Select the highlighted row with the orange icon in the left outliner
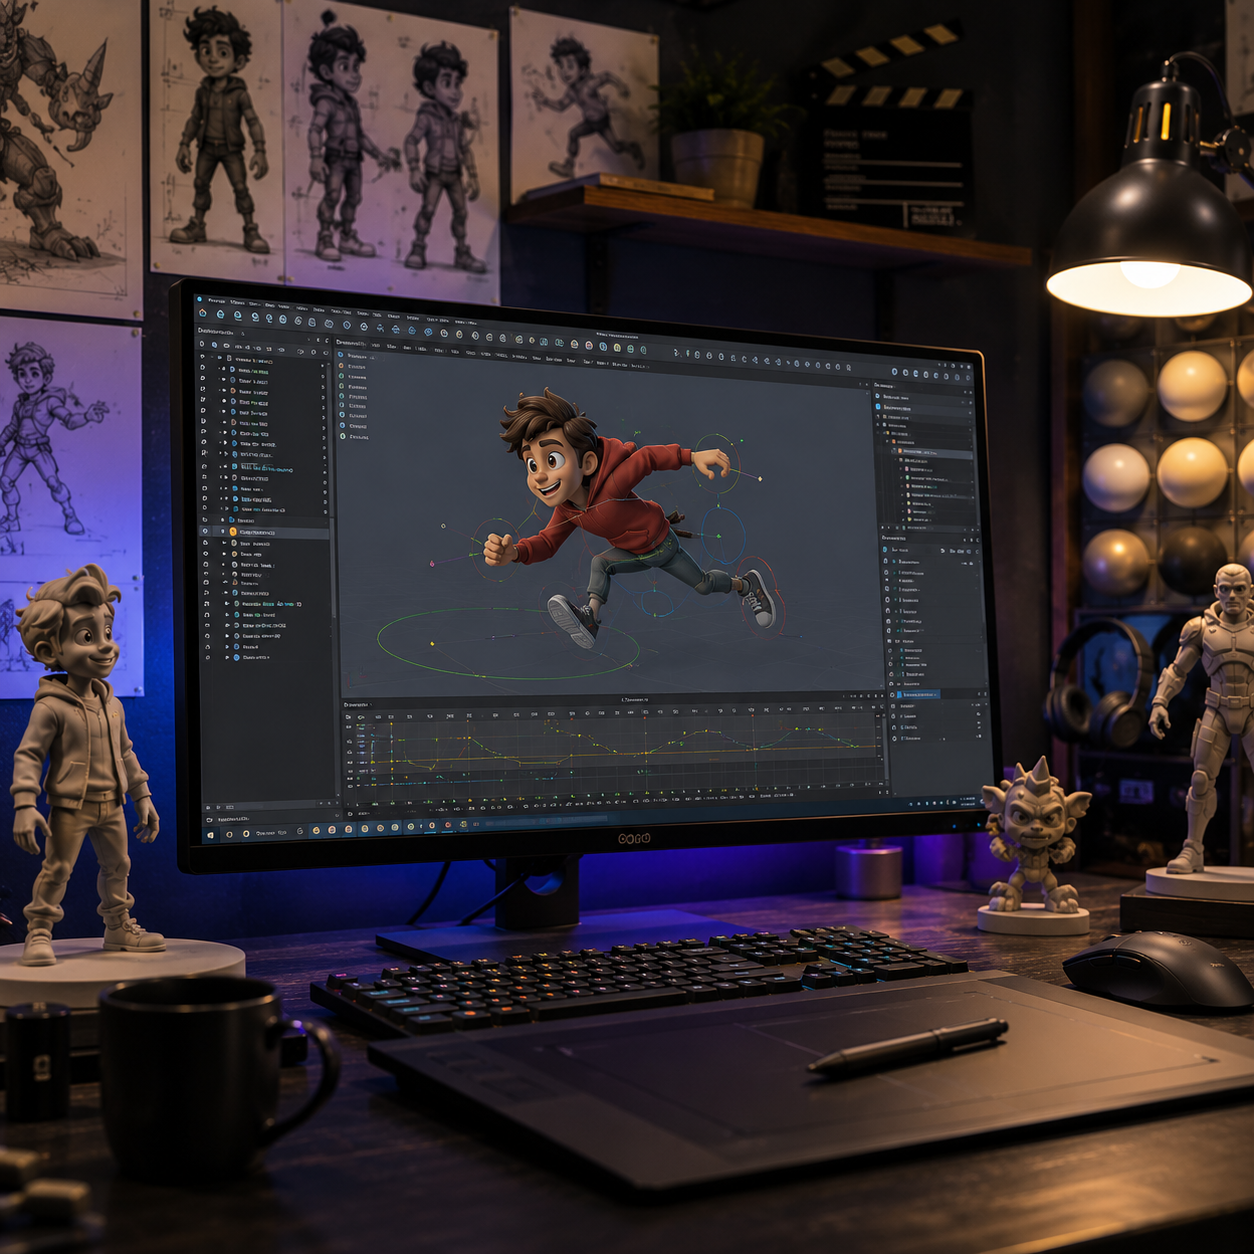This screenshot has width=1254, height=1254. tap(265, 533)
